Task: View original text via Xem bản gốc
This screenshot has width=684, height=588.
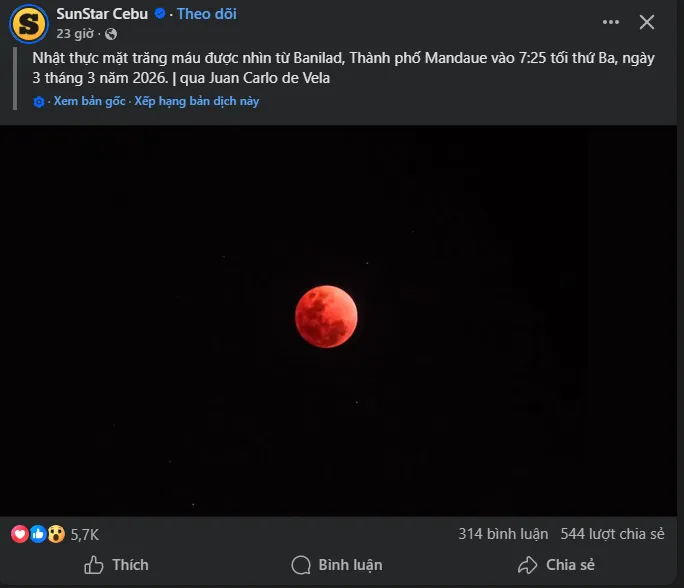Action: 89,101
